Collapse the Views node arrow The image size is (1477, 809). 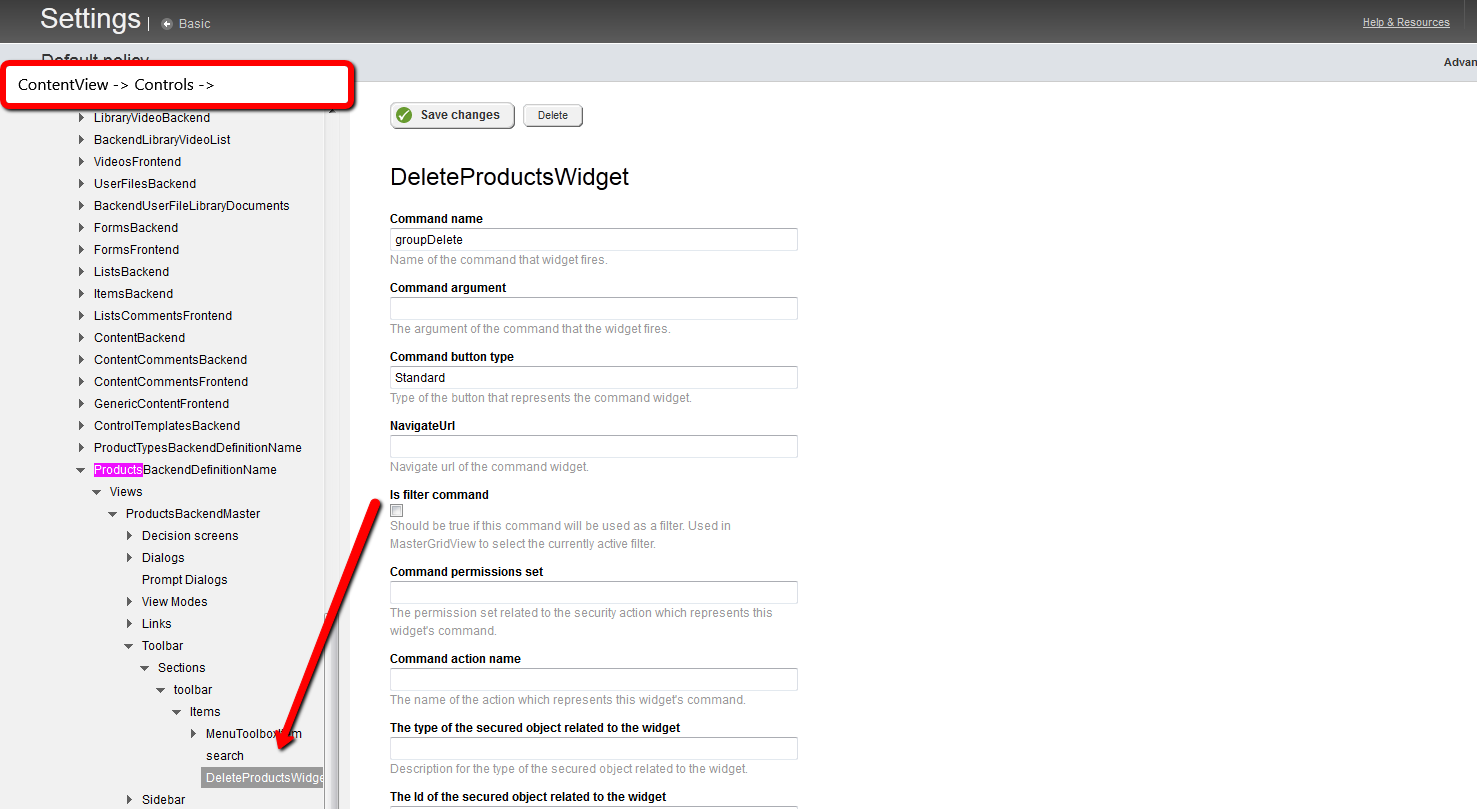pos(97,492)
